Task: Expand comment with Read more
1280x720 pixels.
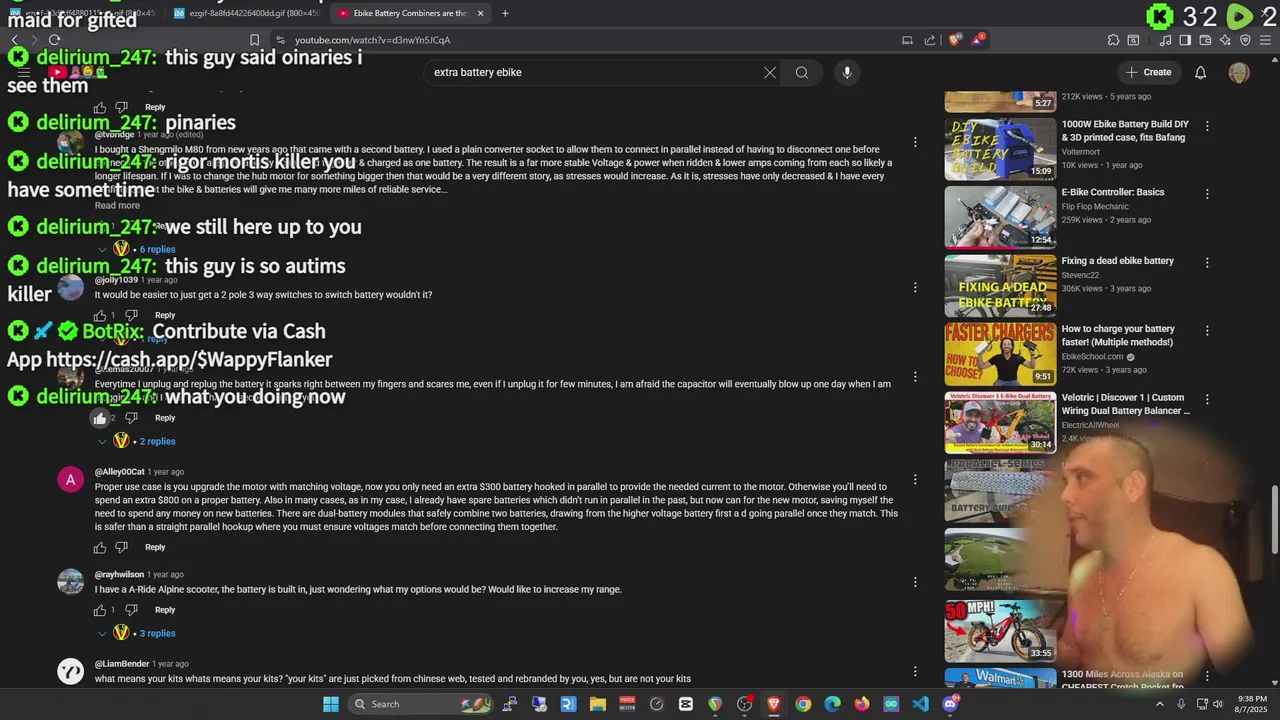Action: (x=117, y=205)
